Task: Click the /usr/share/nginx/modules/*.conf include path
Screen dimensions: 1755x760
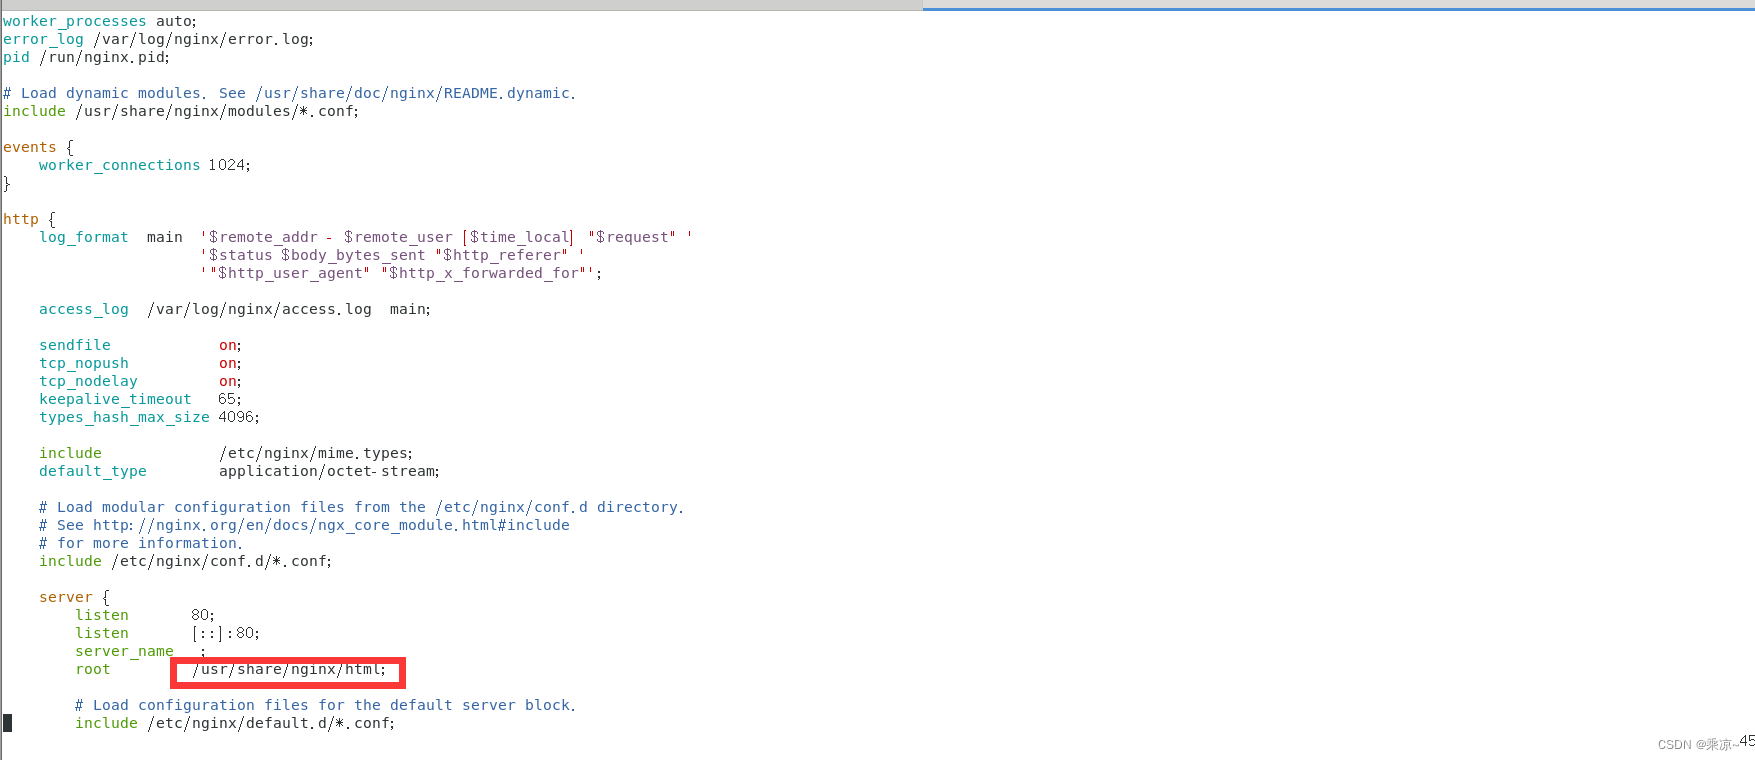Action: coord(217,111)
